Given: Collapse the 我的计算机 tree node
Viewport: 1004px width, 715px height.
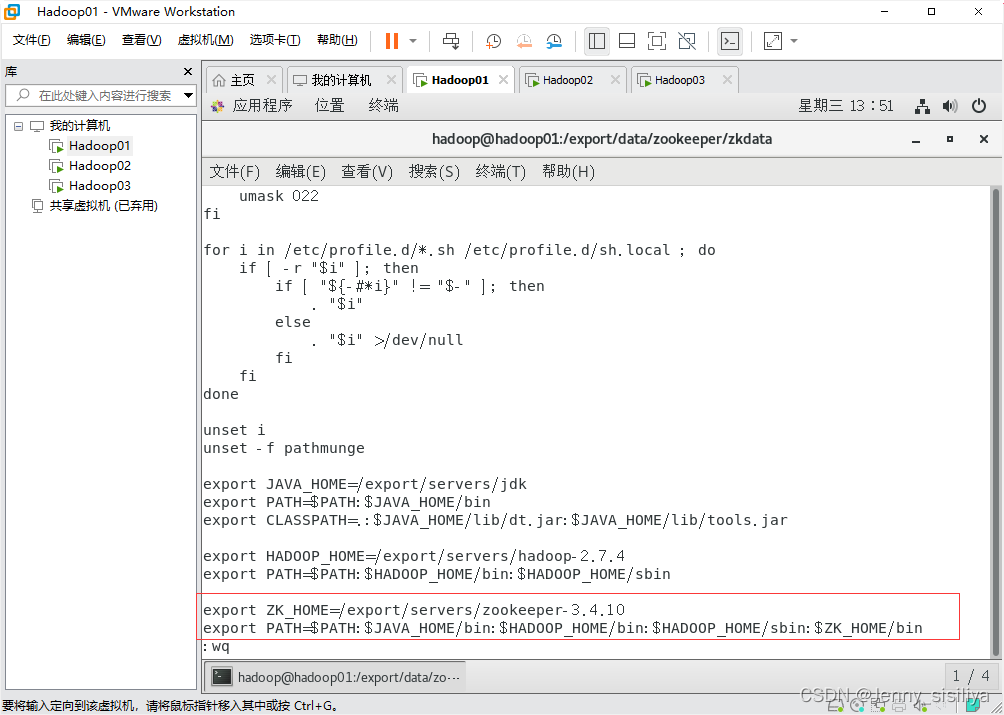Looking at the screenshot, I should (x=19, y=126).
